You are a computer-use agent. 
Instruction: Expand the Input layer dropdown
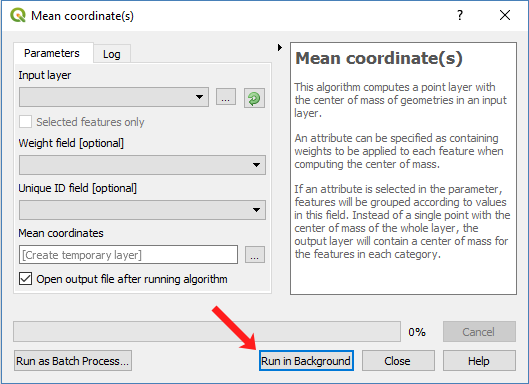[114, 97]
